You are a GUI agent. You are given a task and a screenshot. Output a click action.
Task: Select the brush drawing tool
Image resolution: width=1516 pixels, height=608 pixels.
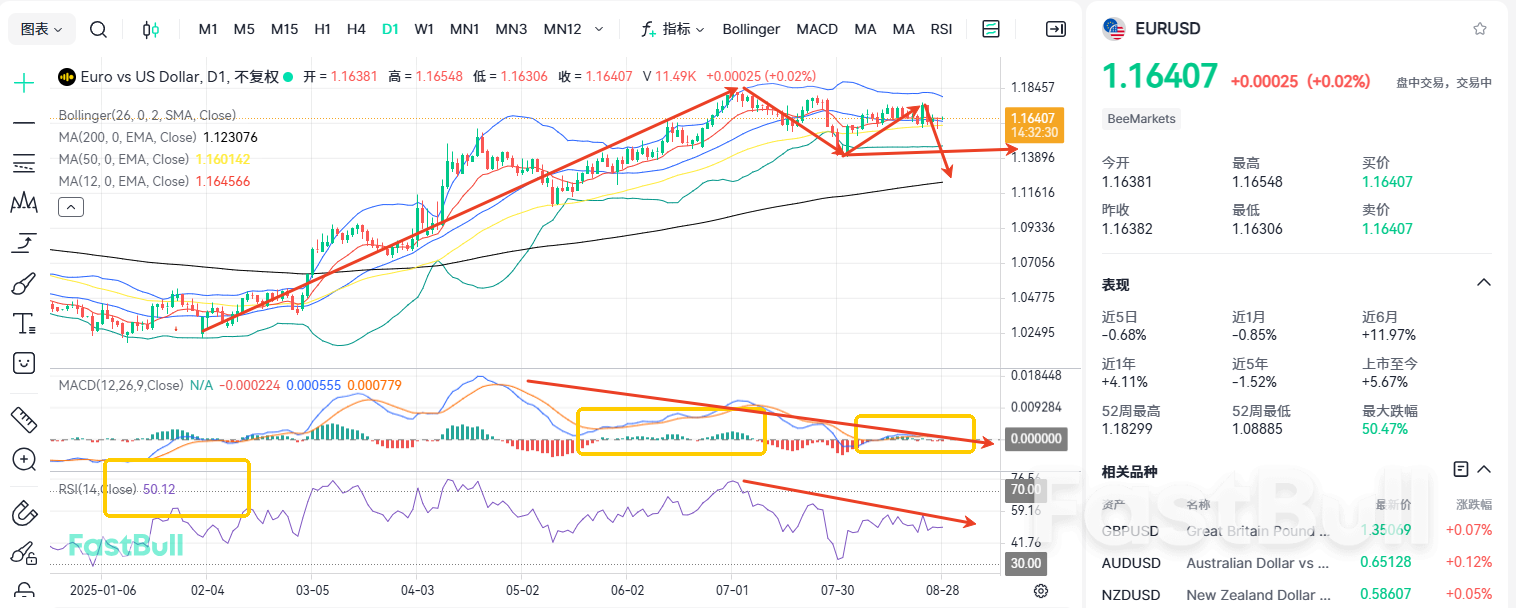tap(23, 284)
